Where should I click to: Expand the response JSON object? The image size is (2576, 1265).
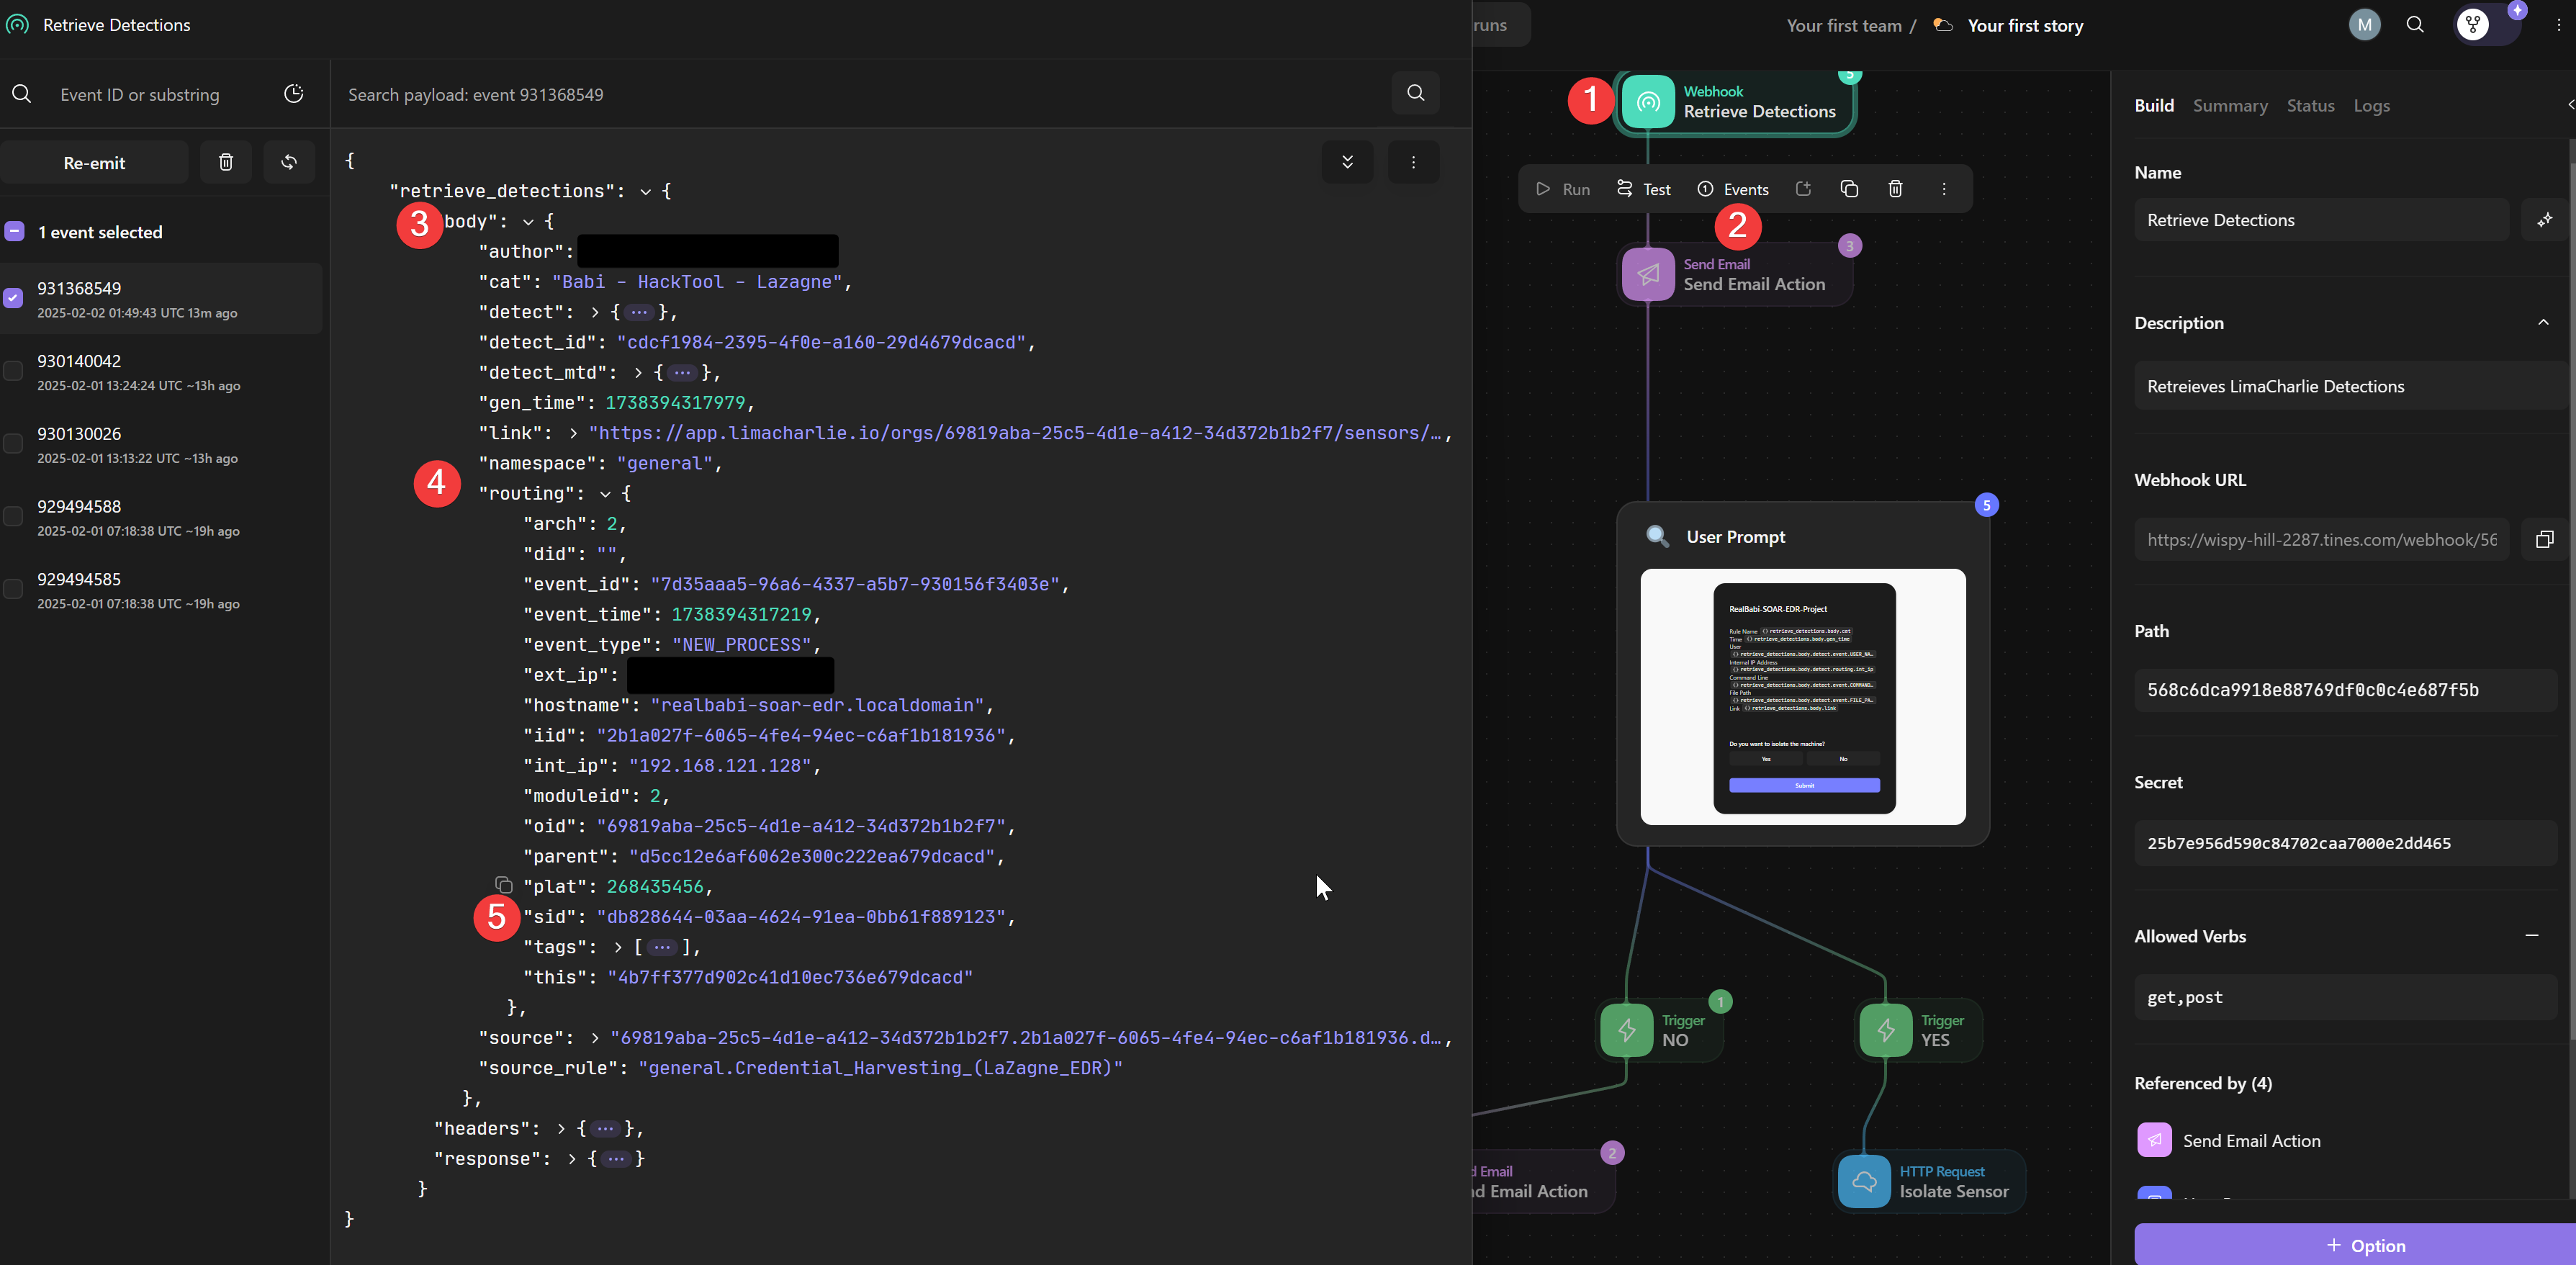pyautogui.click(x=571, y=1159)
